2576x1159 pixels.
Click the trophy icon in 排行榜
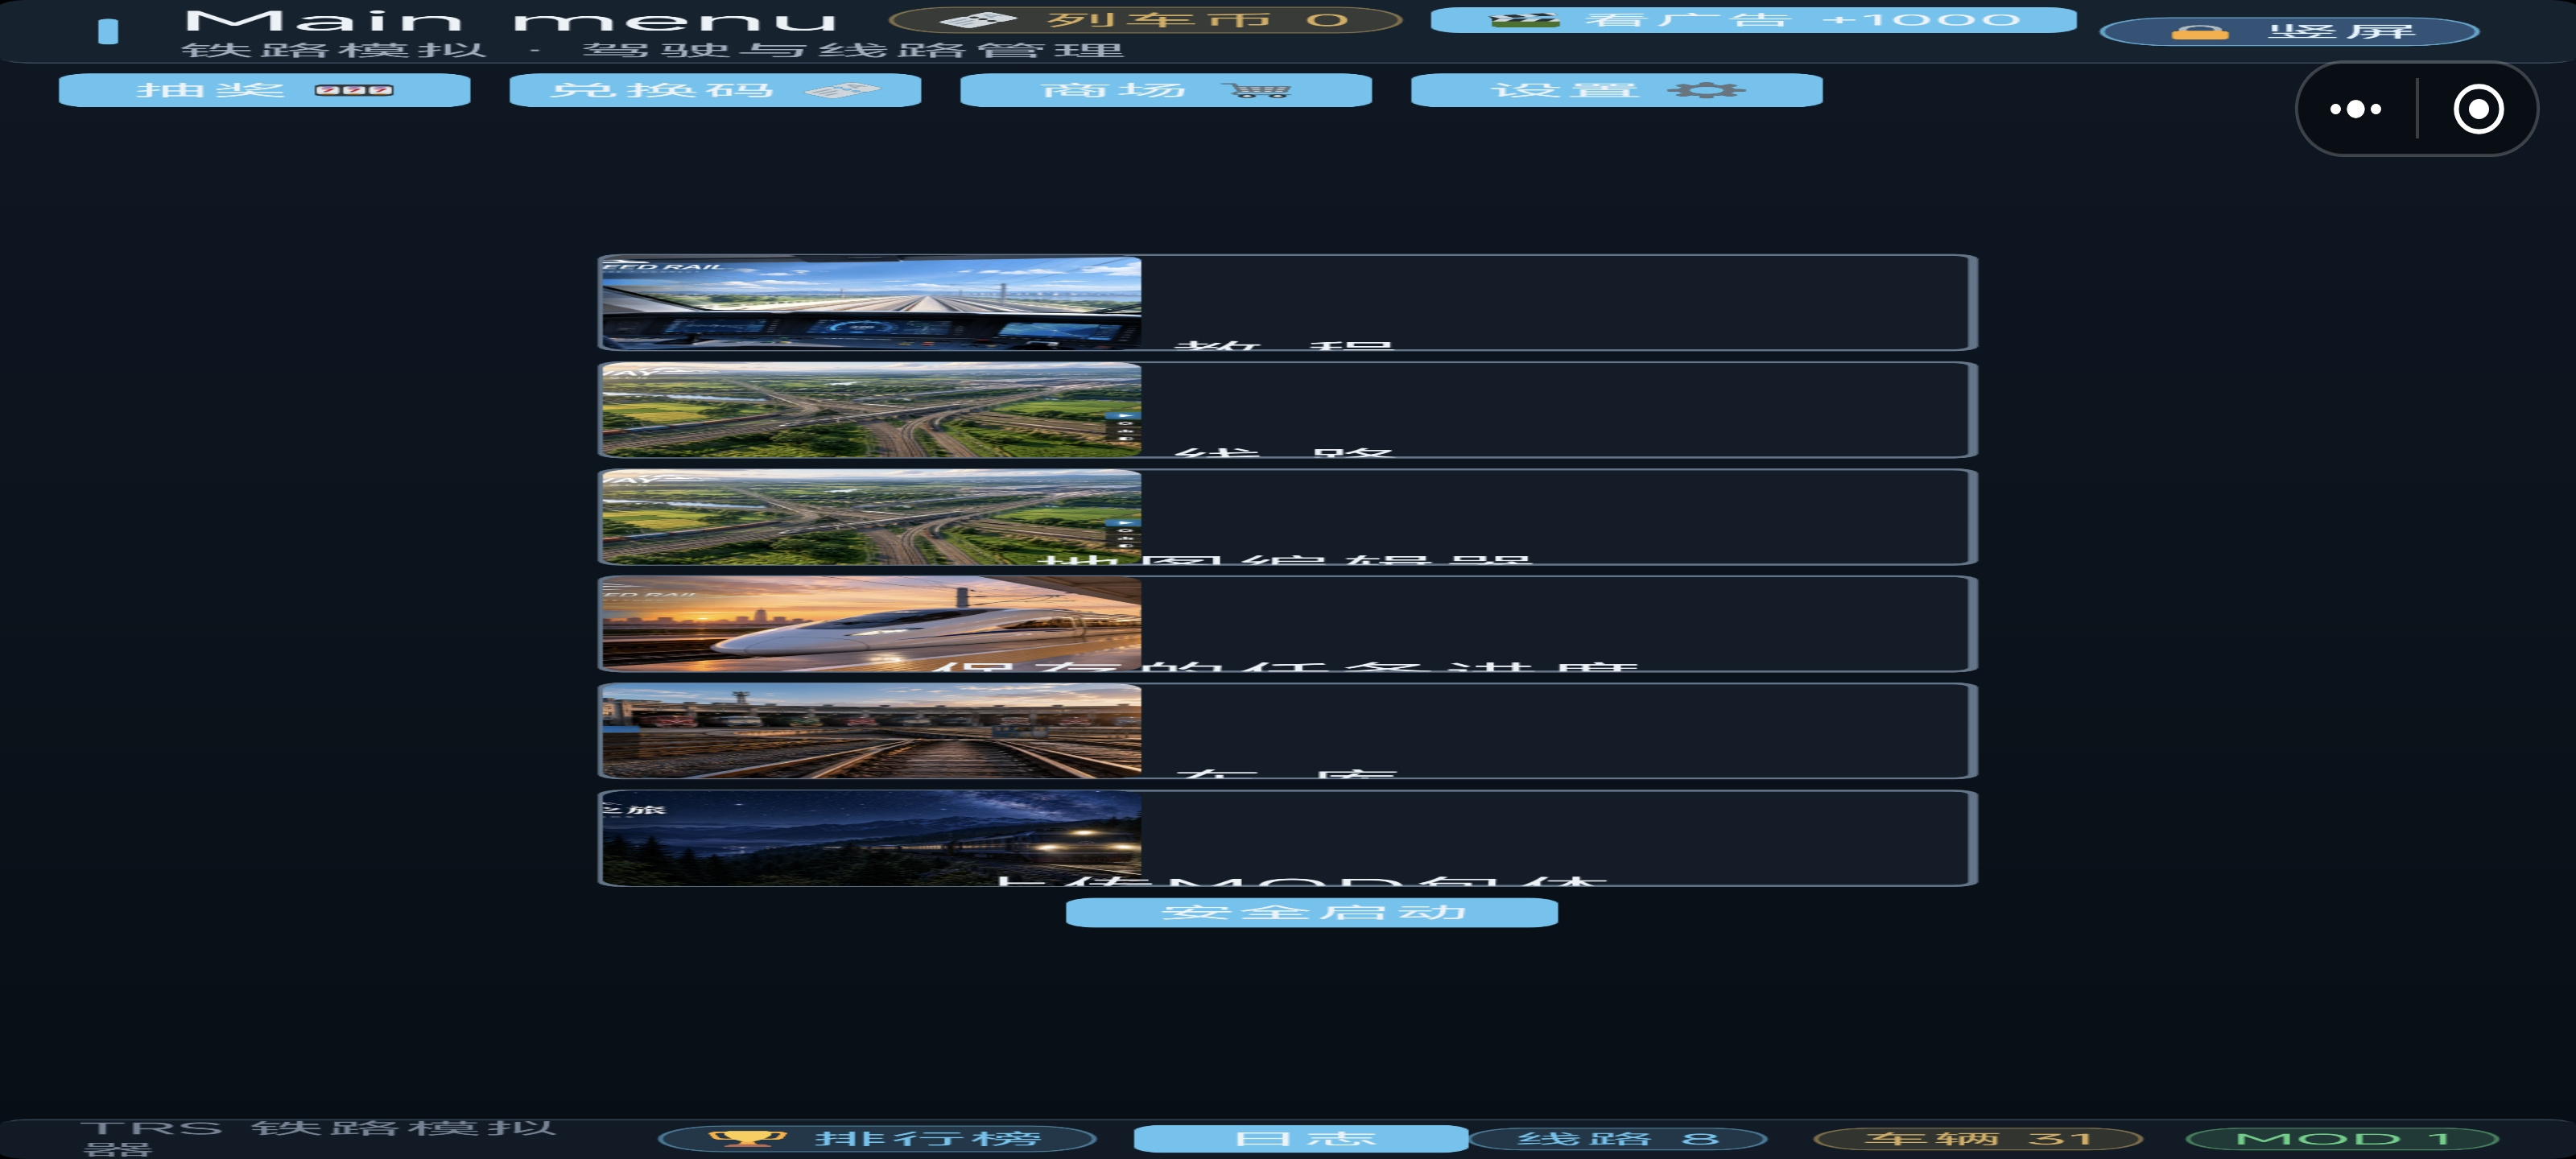coord(747,1139)
